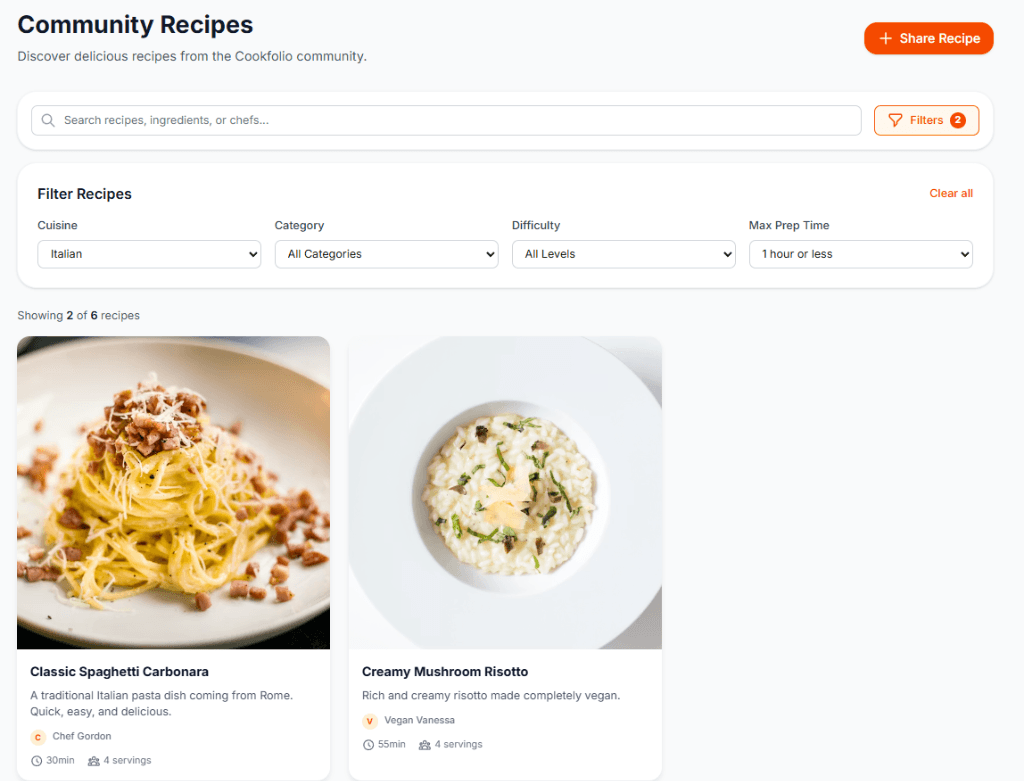Open the Filters panel via the Filters button

(926, 120)
